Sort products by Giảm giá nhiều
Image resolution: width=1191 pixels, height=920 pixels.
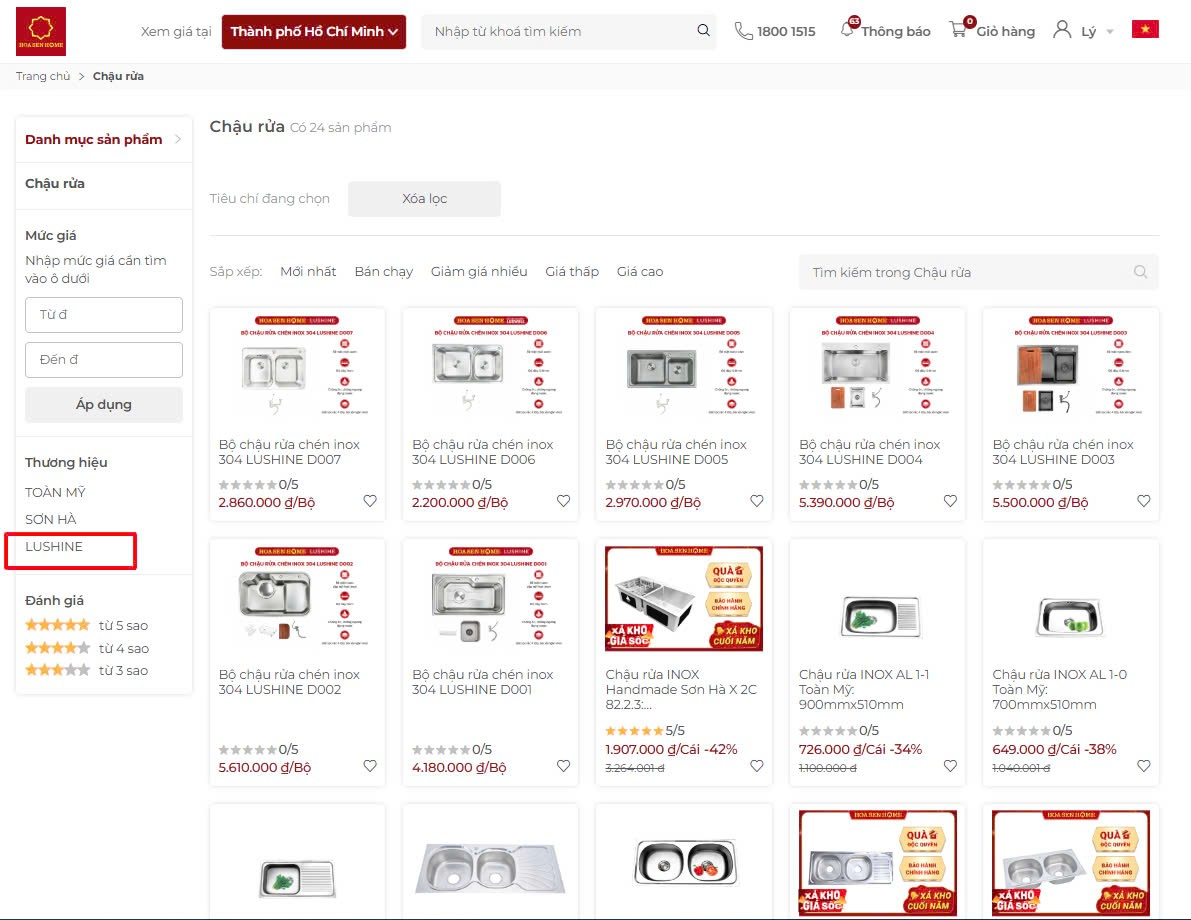tap(479, 272)
